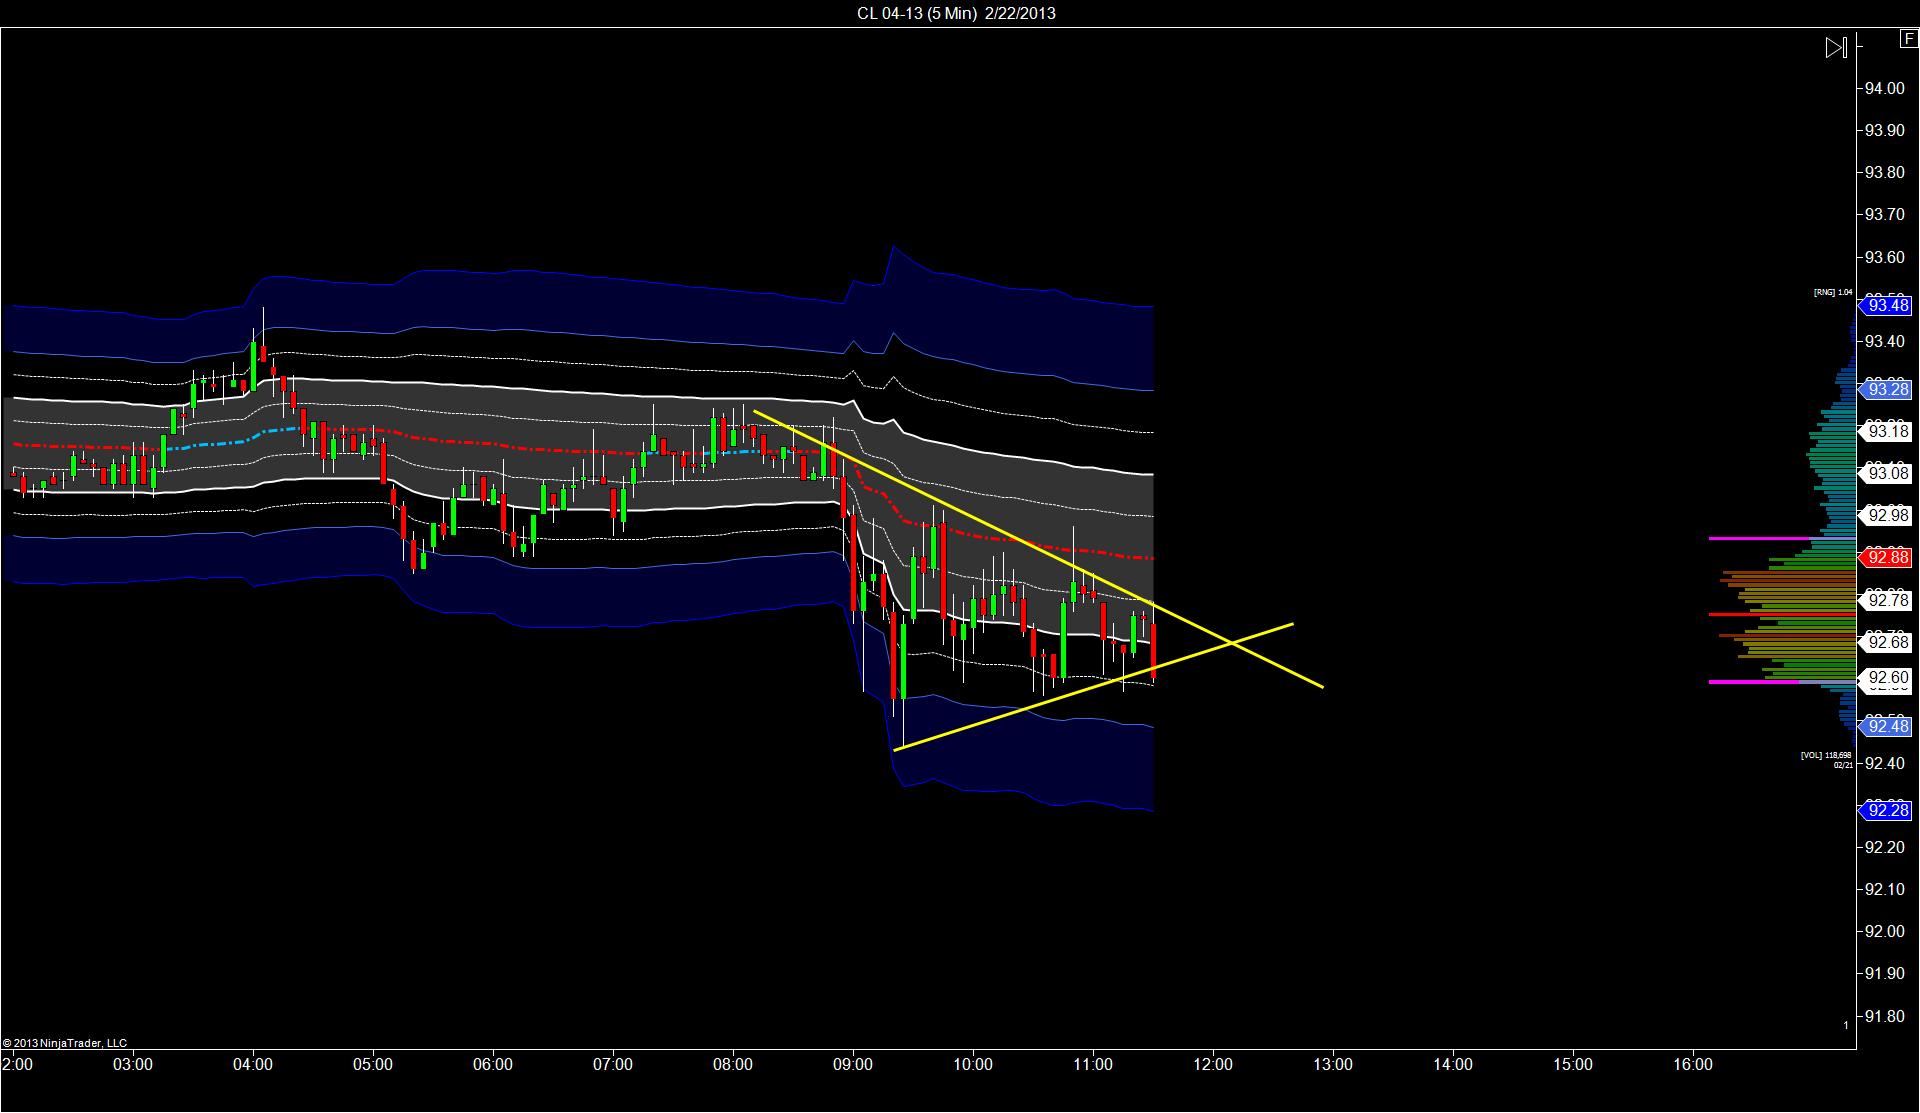Click the 04:00 time axis label
Viewport: 1920px width, 1113px height.
pyautogui.click(x=253, y=1064)
